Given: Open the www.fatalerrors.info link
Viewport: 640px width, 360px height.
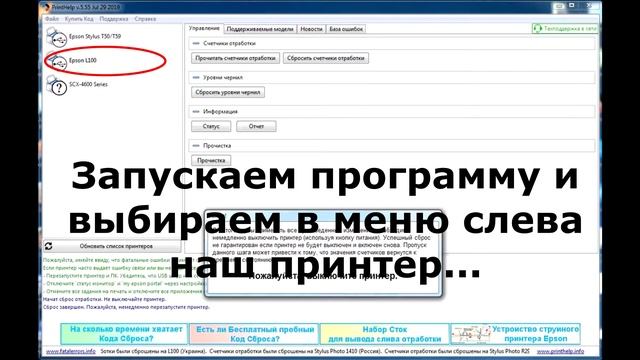Looking at the screenshot, I should click(71, 351).
